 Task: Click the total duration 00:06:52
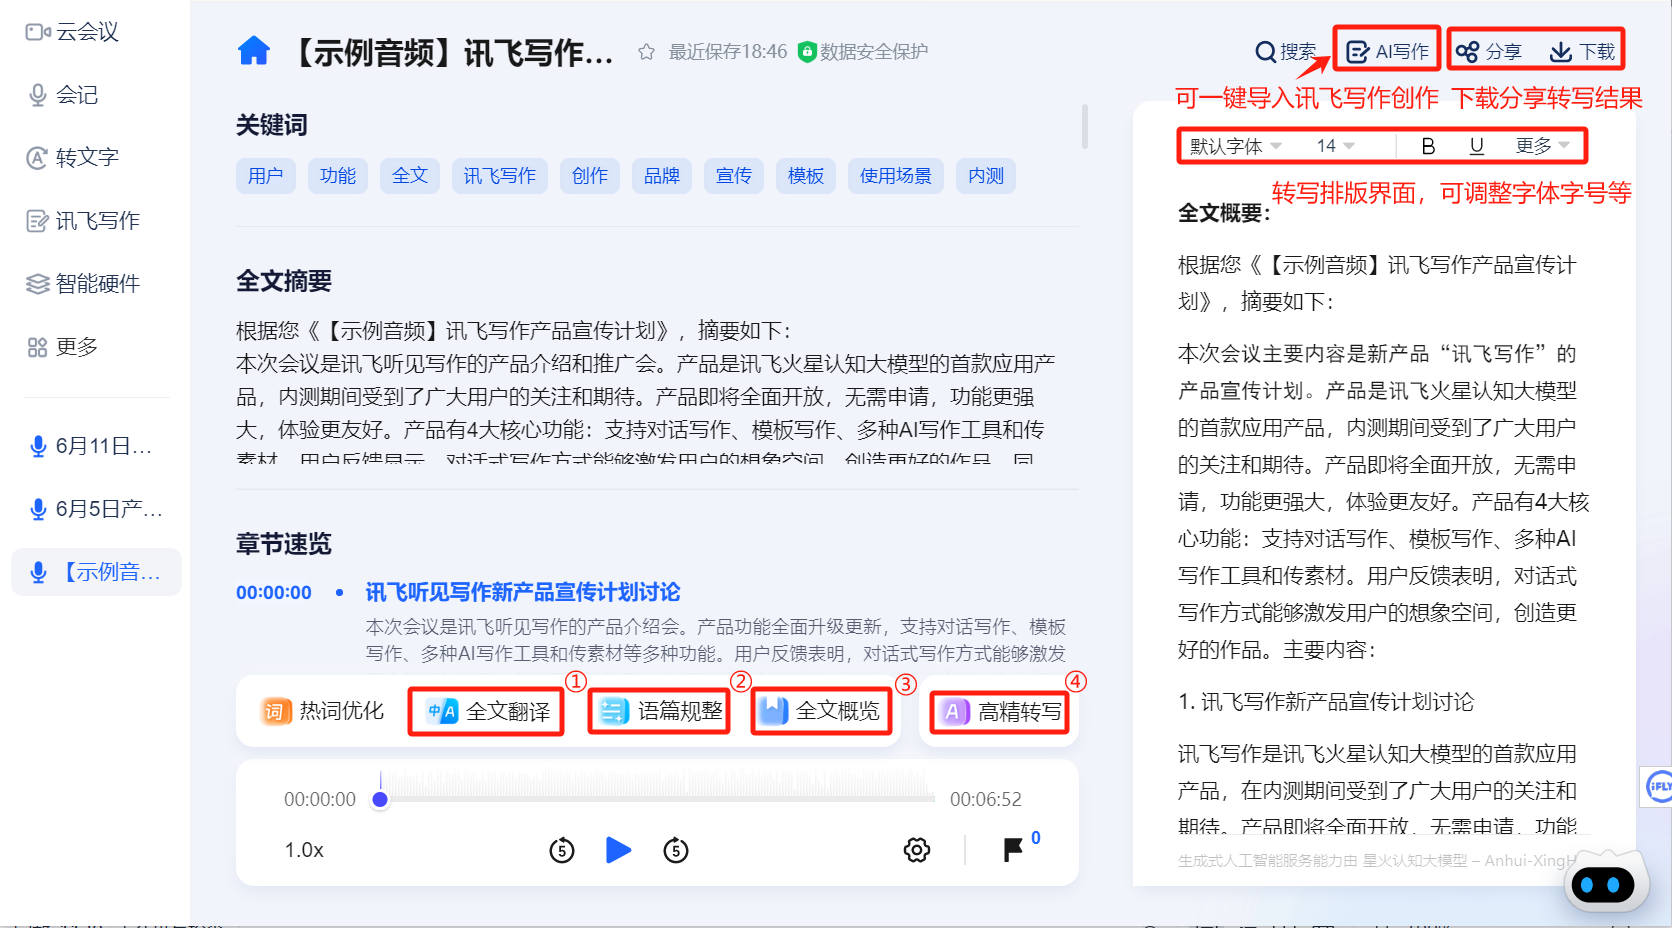point(986,799)
